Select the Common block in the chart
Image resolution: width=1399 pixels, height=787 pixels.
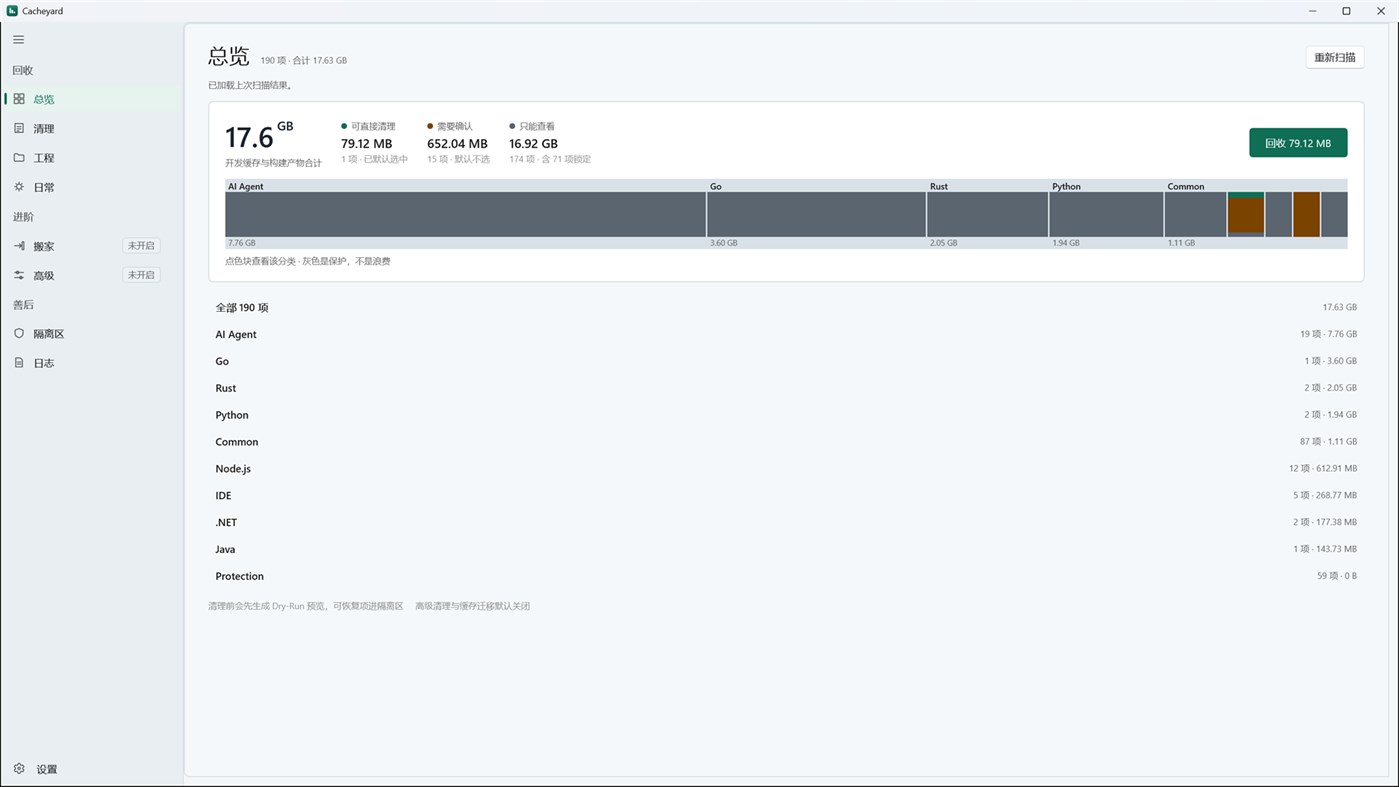(x=1196, y=214)
